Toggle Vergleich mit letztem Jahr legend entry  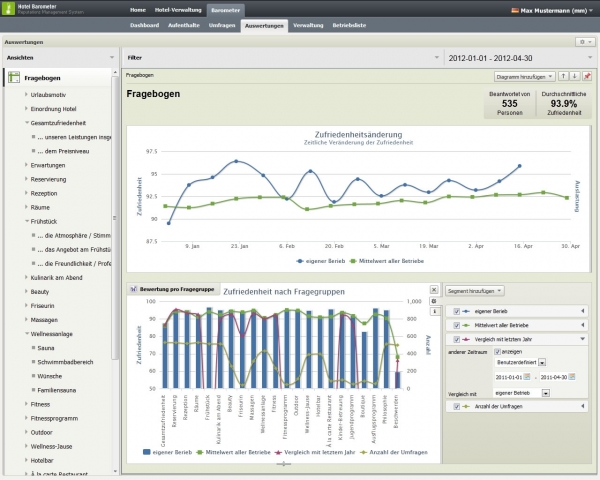315,452
